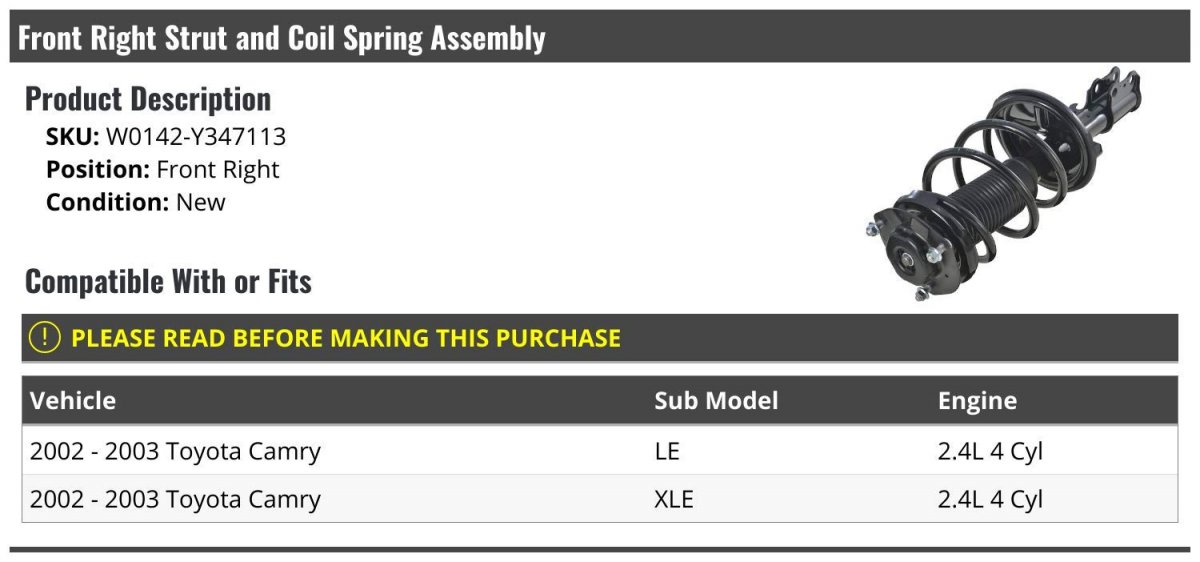Viewport: 1200px width, 562px height.
Task: Click the exclamation warning icon in the banner
Action: click(45, 338)
